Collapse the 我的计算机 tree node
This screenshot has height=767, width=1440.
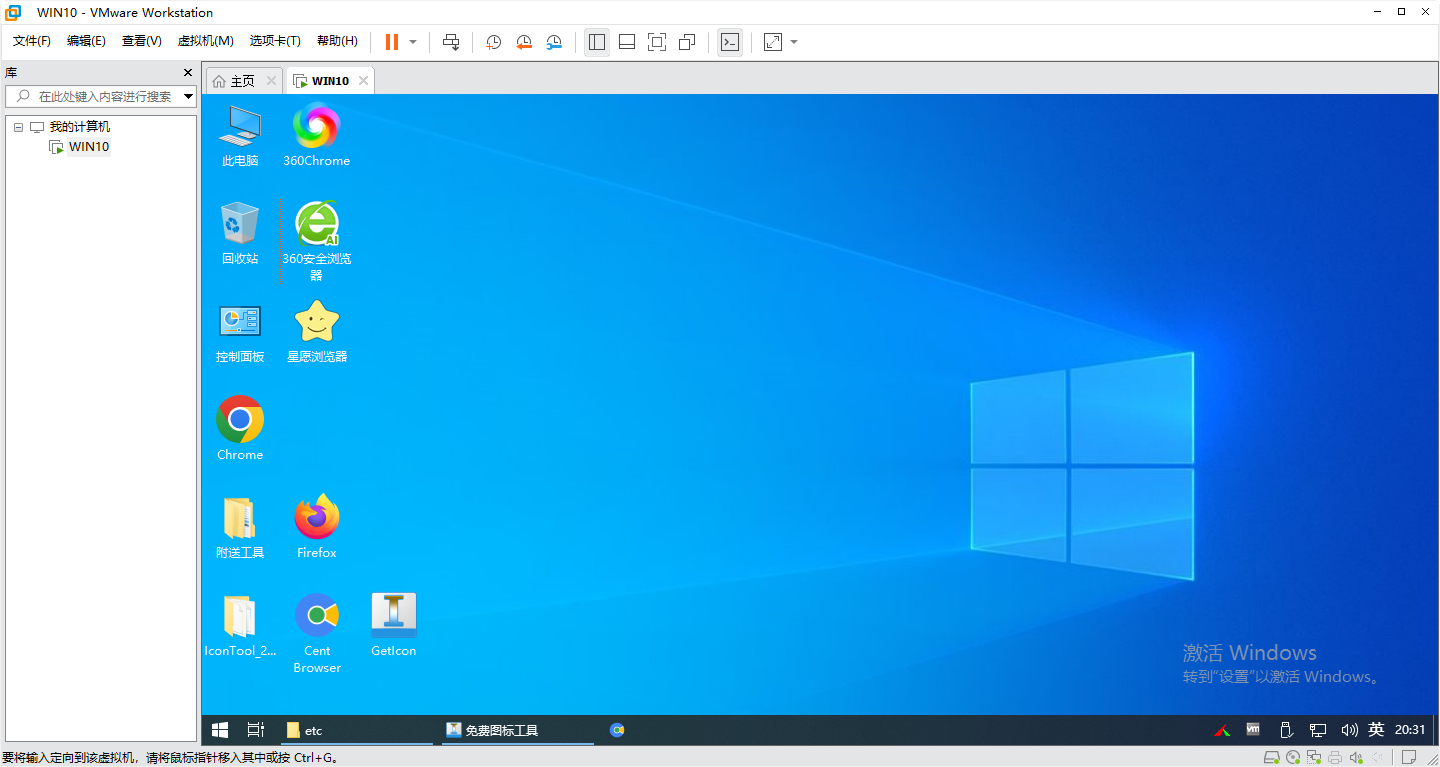17,126
